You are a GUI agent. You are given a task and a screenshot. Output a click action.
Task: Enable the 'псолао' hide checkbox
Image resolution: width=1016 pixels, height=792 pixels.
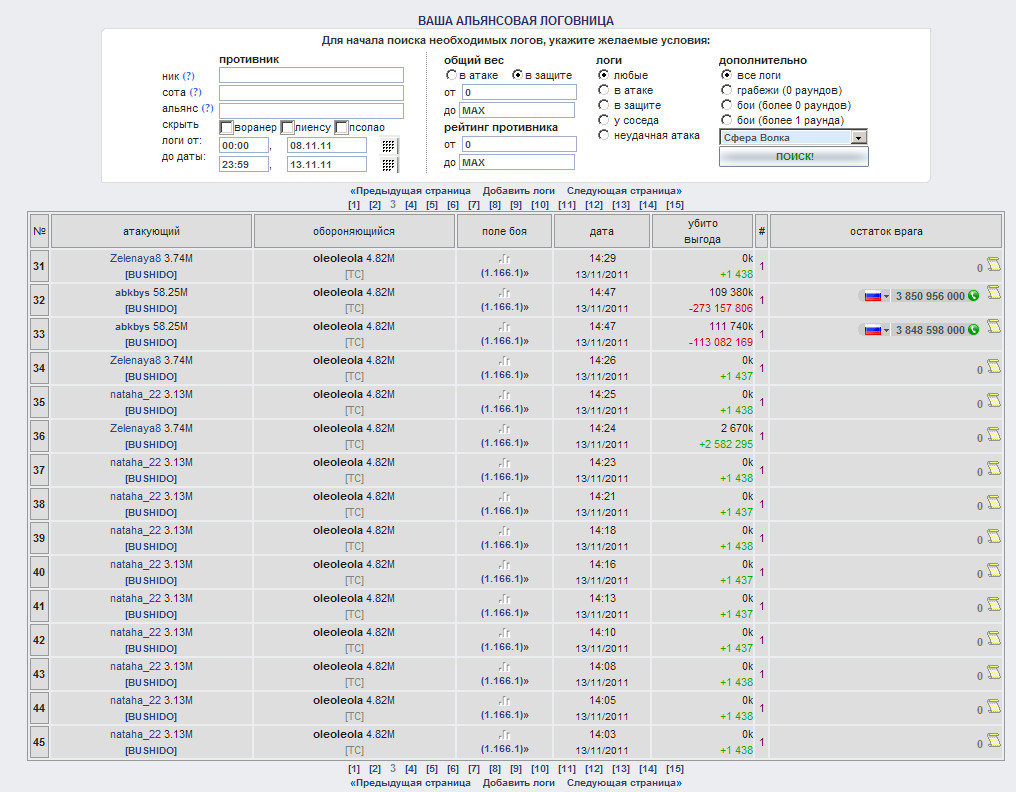pos(342,127)
